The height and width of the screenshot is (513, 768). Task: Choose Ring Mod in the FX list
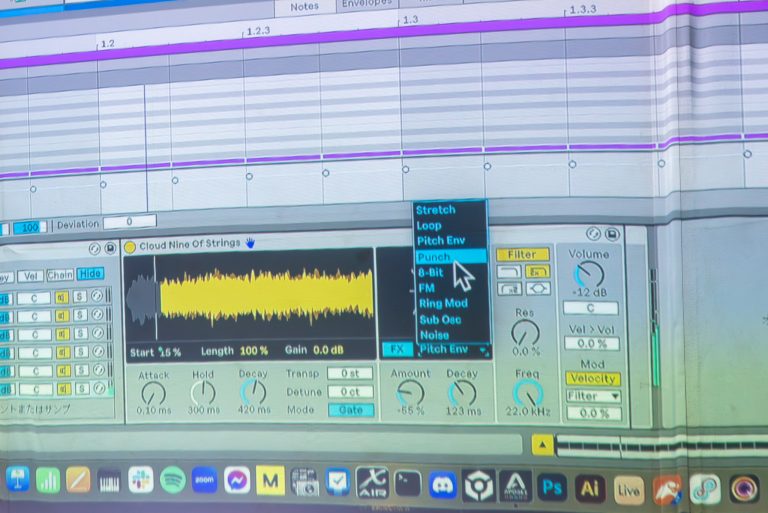[442, 303]
